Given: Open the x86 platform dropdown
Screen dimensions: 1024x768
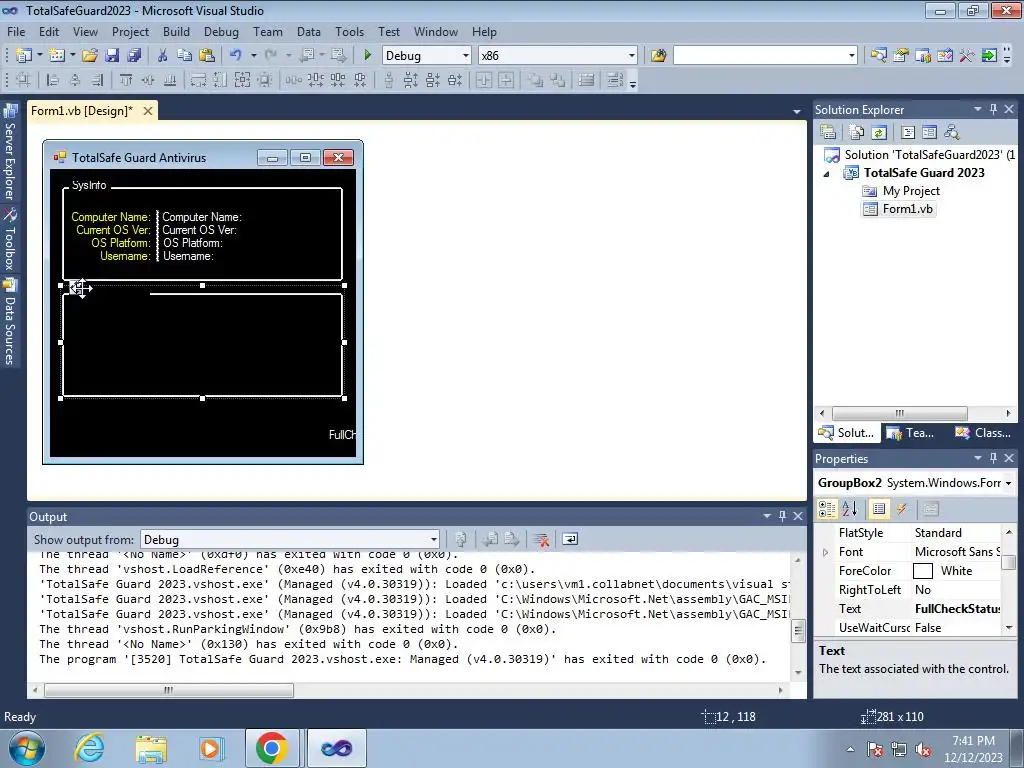Looking at the screenshot, I should point(631,56).
